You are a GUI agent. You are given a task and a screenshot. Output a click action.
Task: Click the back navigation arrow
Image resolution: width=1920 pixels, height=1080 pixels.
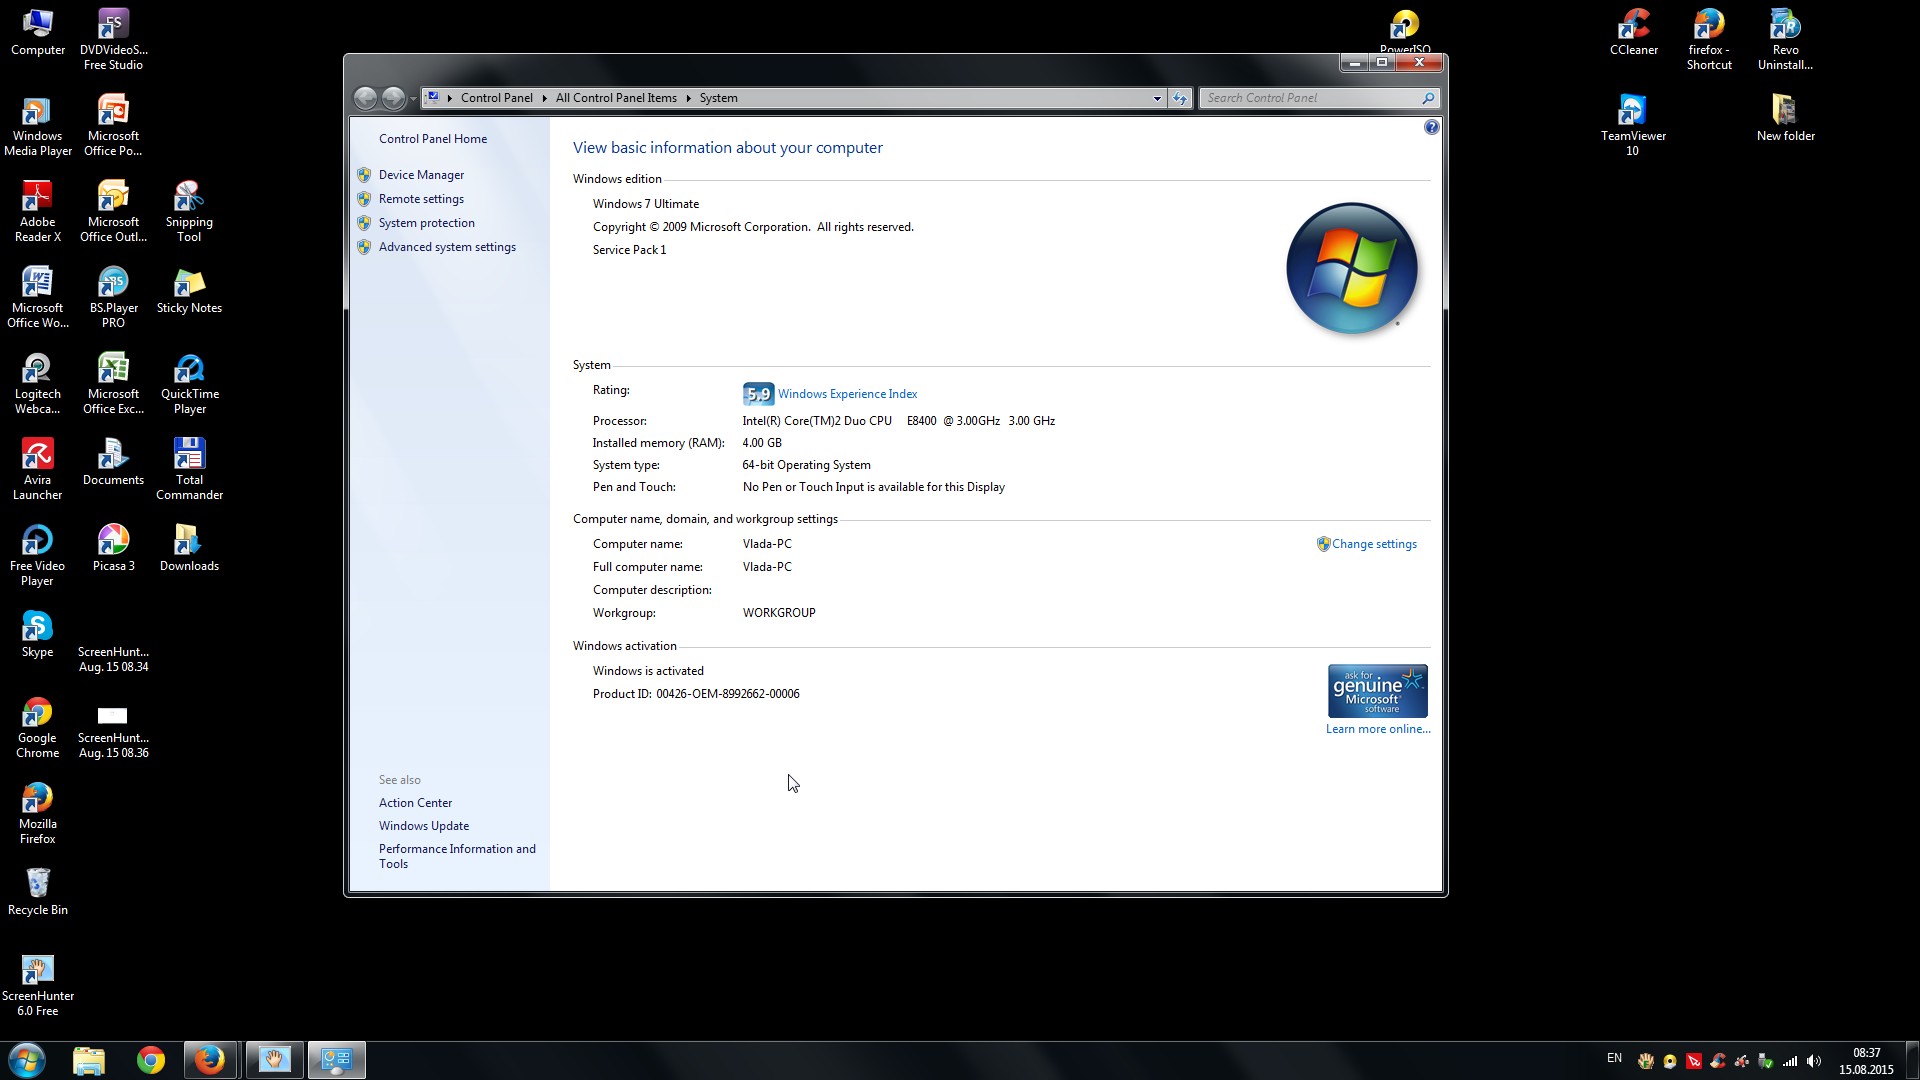click(x=366, y=98)
